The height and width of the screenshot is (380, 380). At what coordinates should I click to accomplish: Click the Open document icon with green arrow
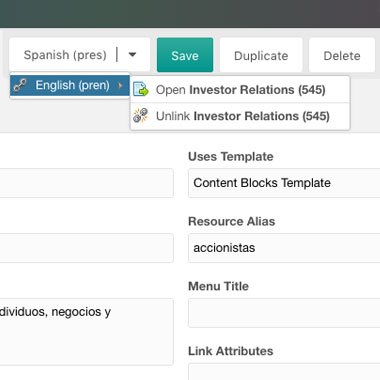click(140, 89)
